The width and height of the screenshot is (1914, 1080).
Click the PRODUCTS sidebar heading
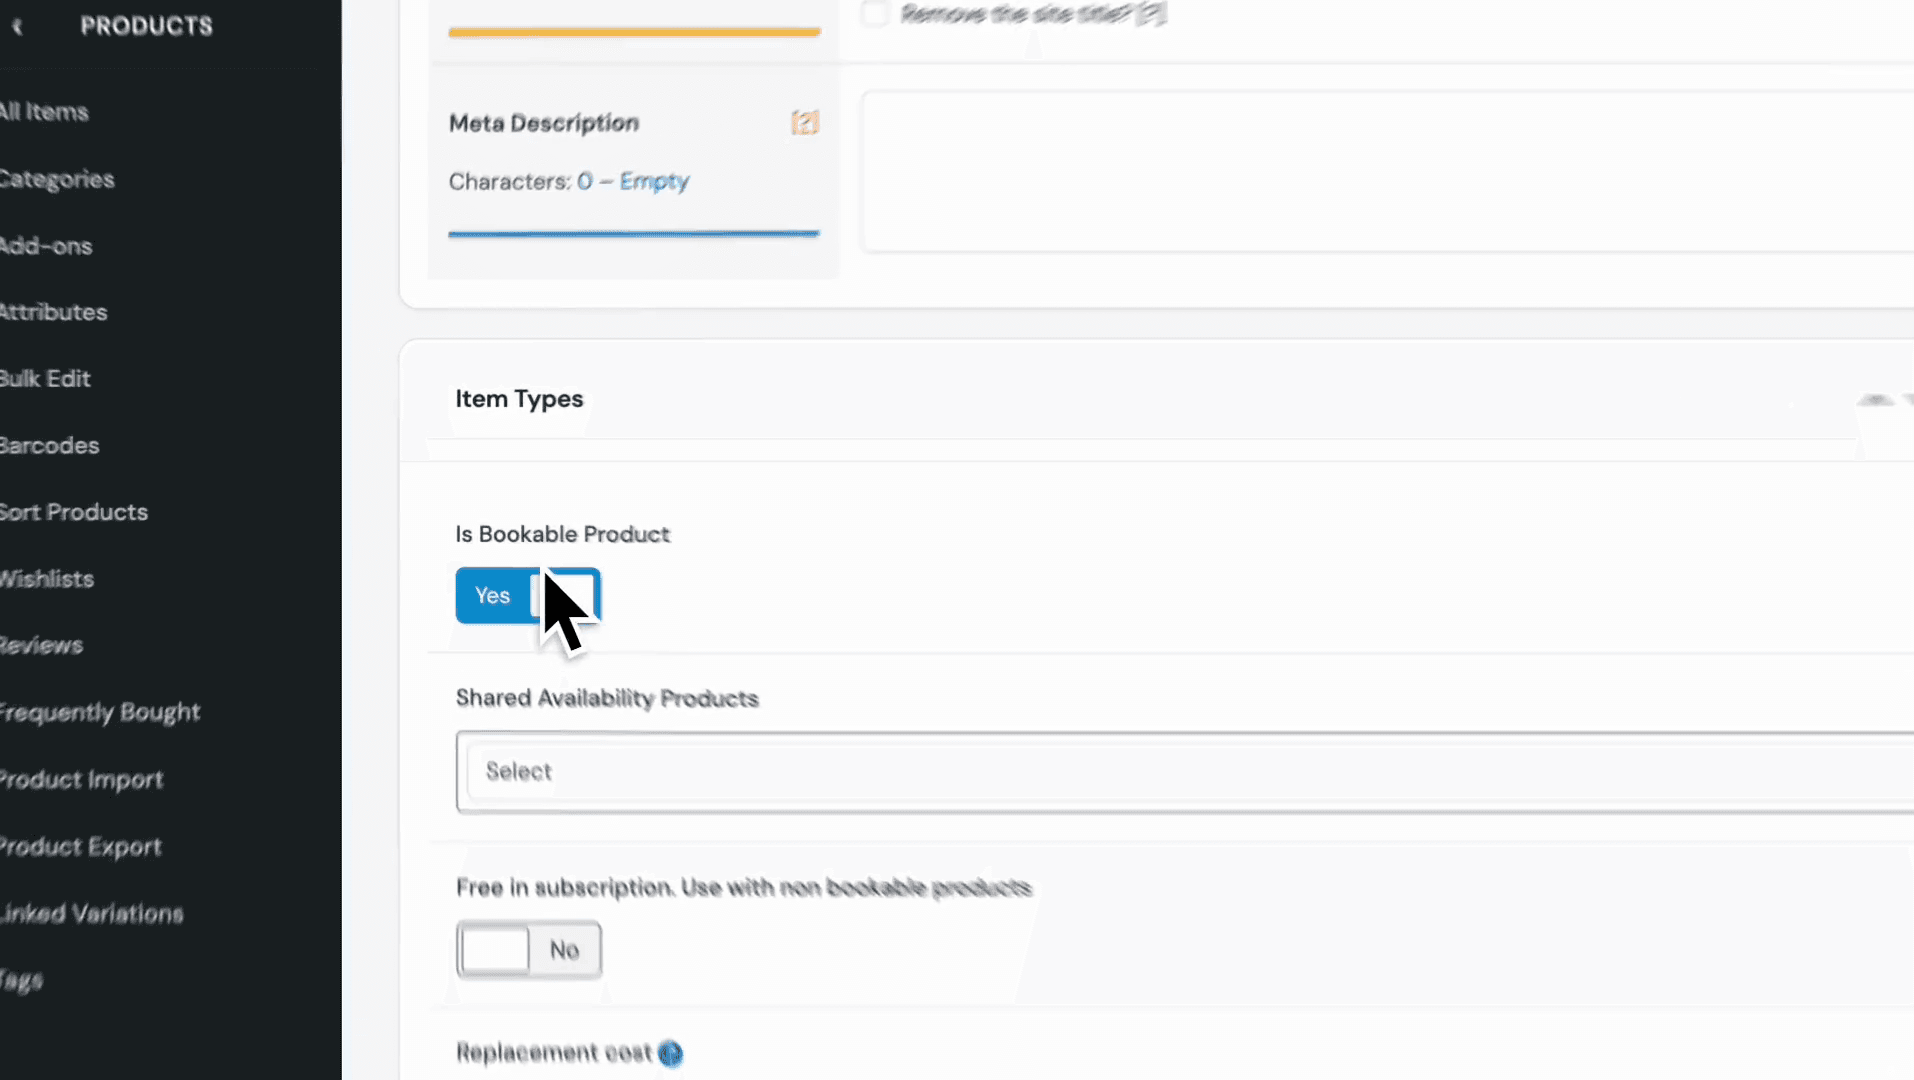(x=146, y=26)
